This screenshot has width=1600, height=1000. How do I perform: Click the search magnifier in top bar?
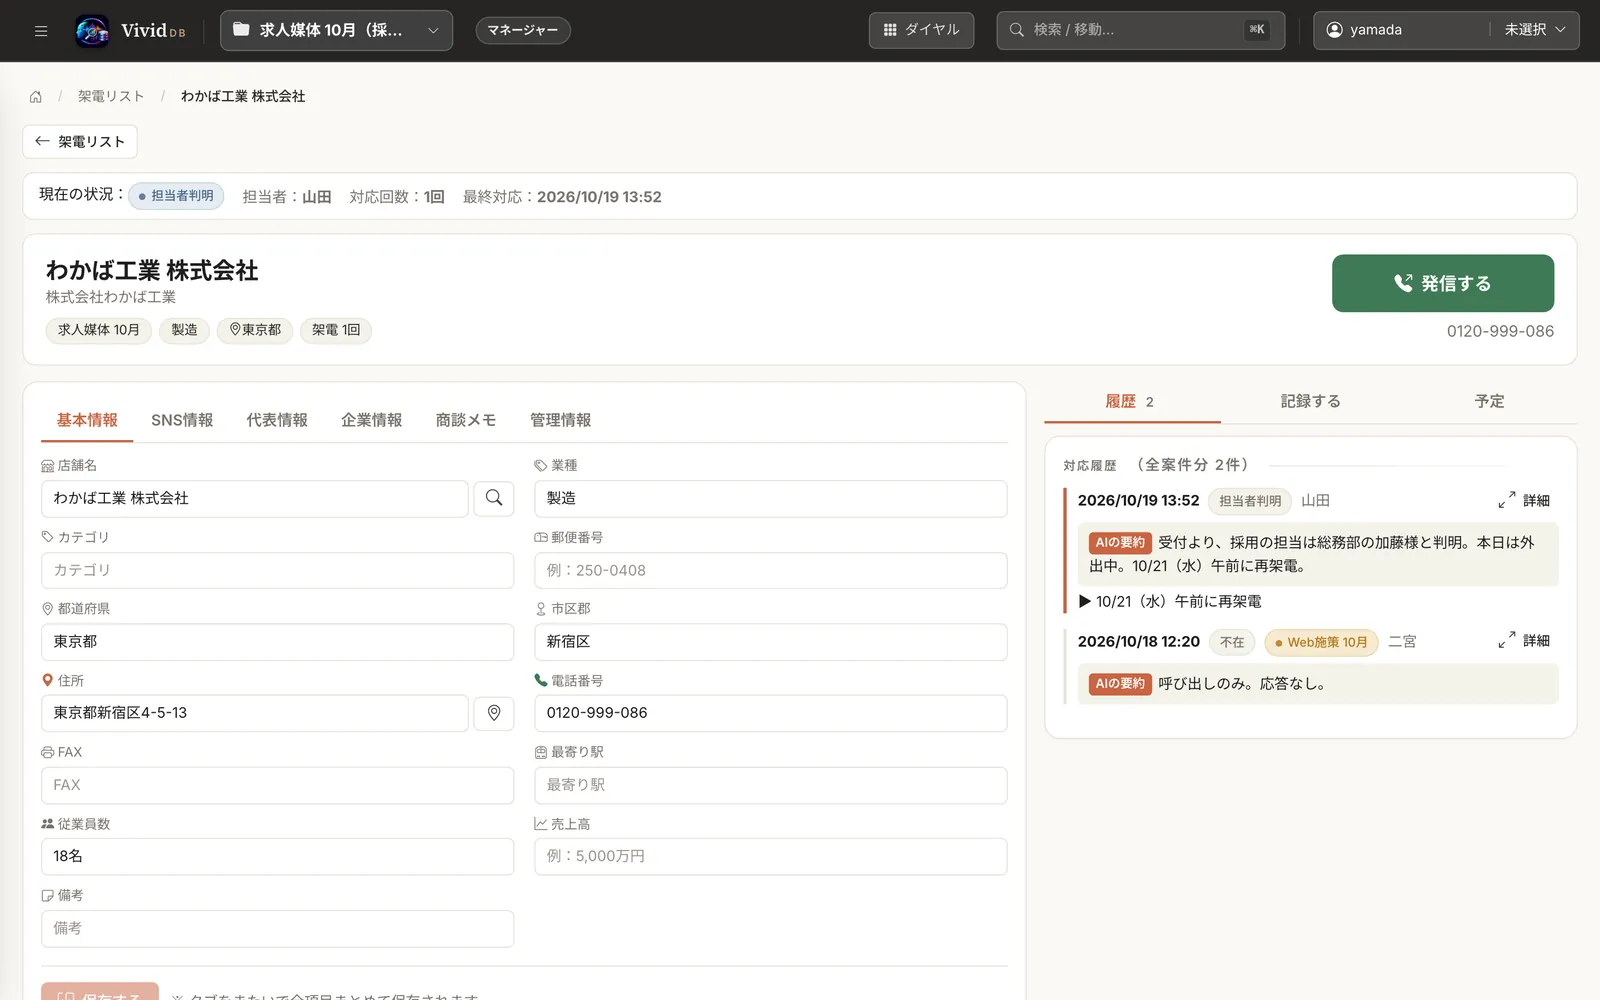[1017, 30]
